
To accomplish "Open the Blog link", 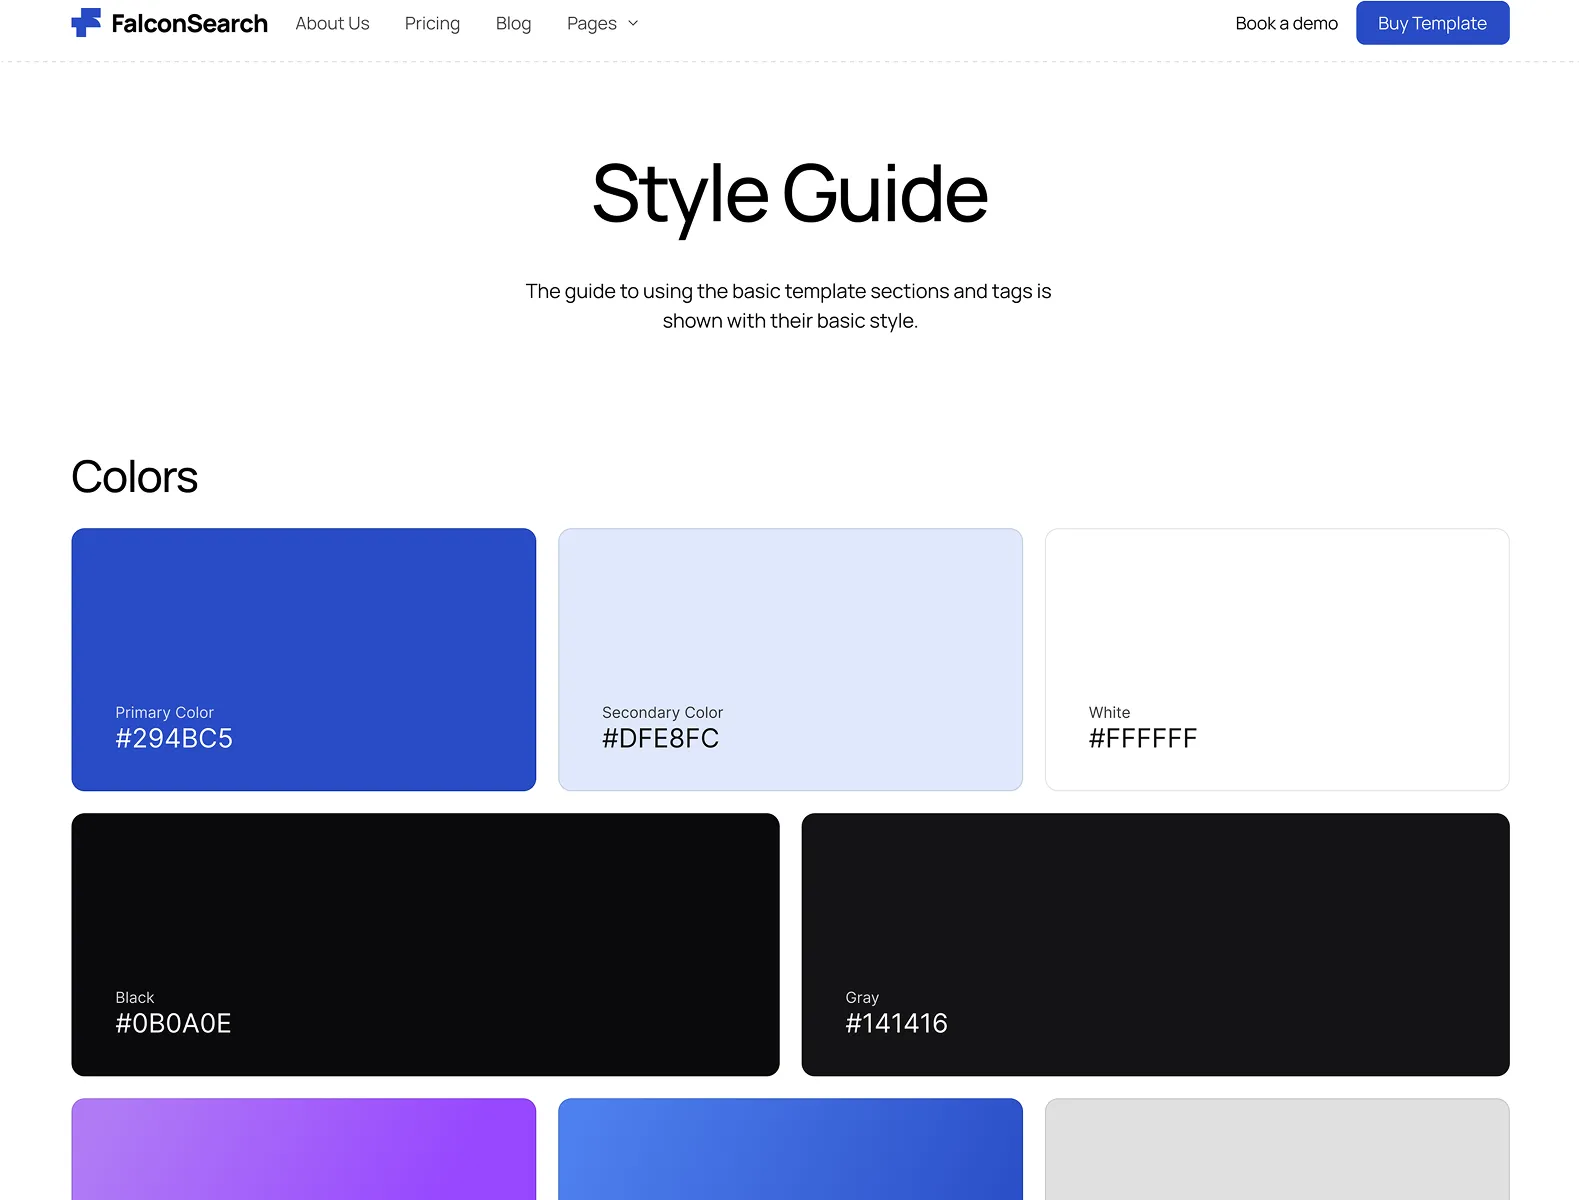I will point(513,23).
